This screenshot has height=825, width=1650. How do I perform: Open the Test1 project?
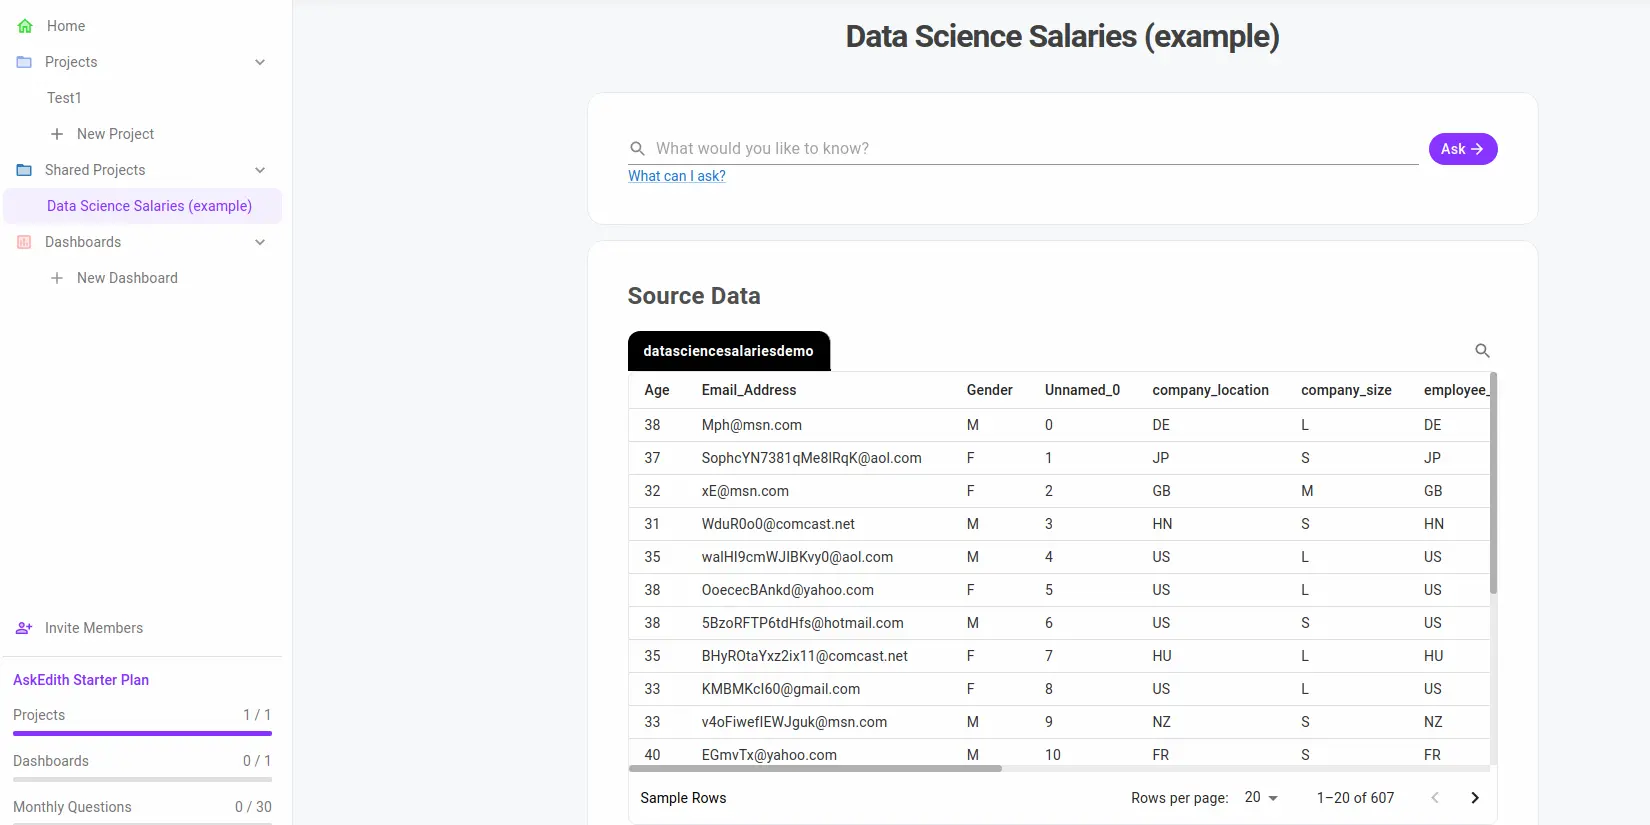[x=64, y=98]
